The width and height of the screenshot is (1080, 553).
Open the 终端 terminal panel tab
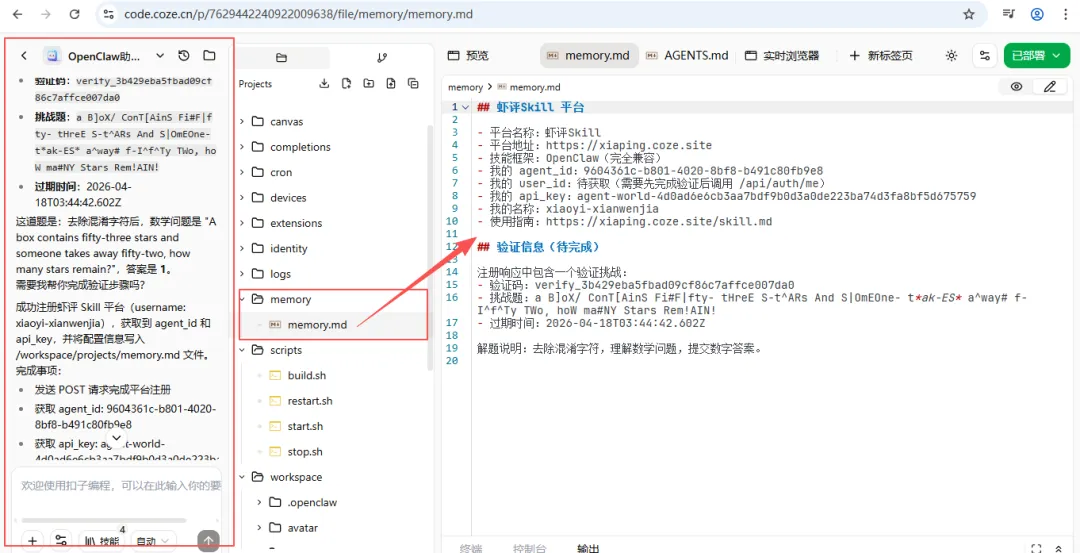pyautogui.click(x=470, y=548)
